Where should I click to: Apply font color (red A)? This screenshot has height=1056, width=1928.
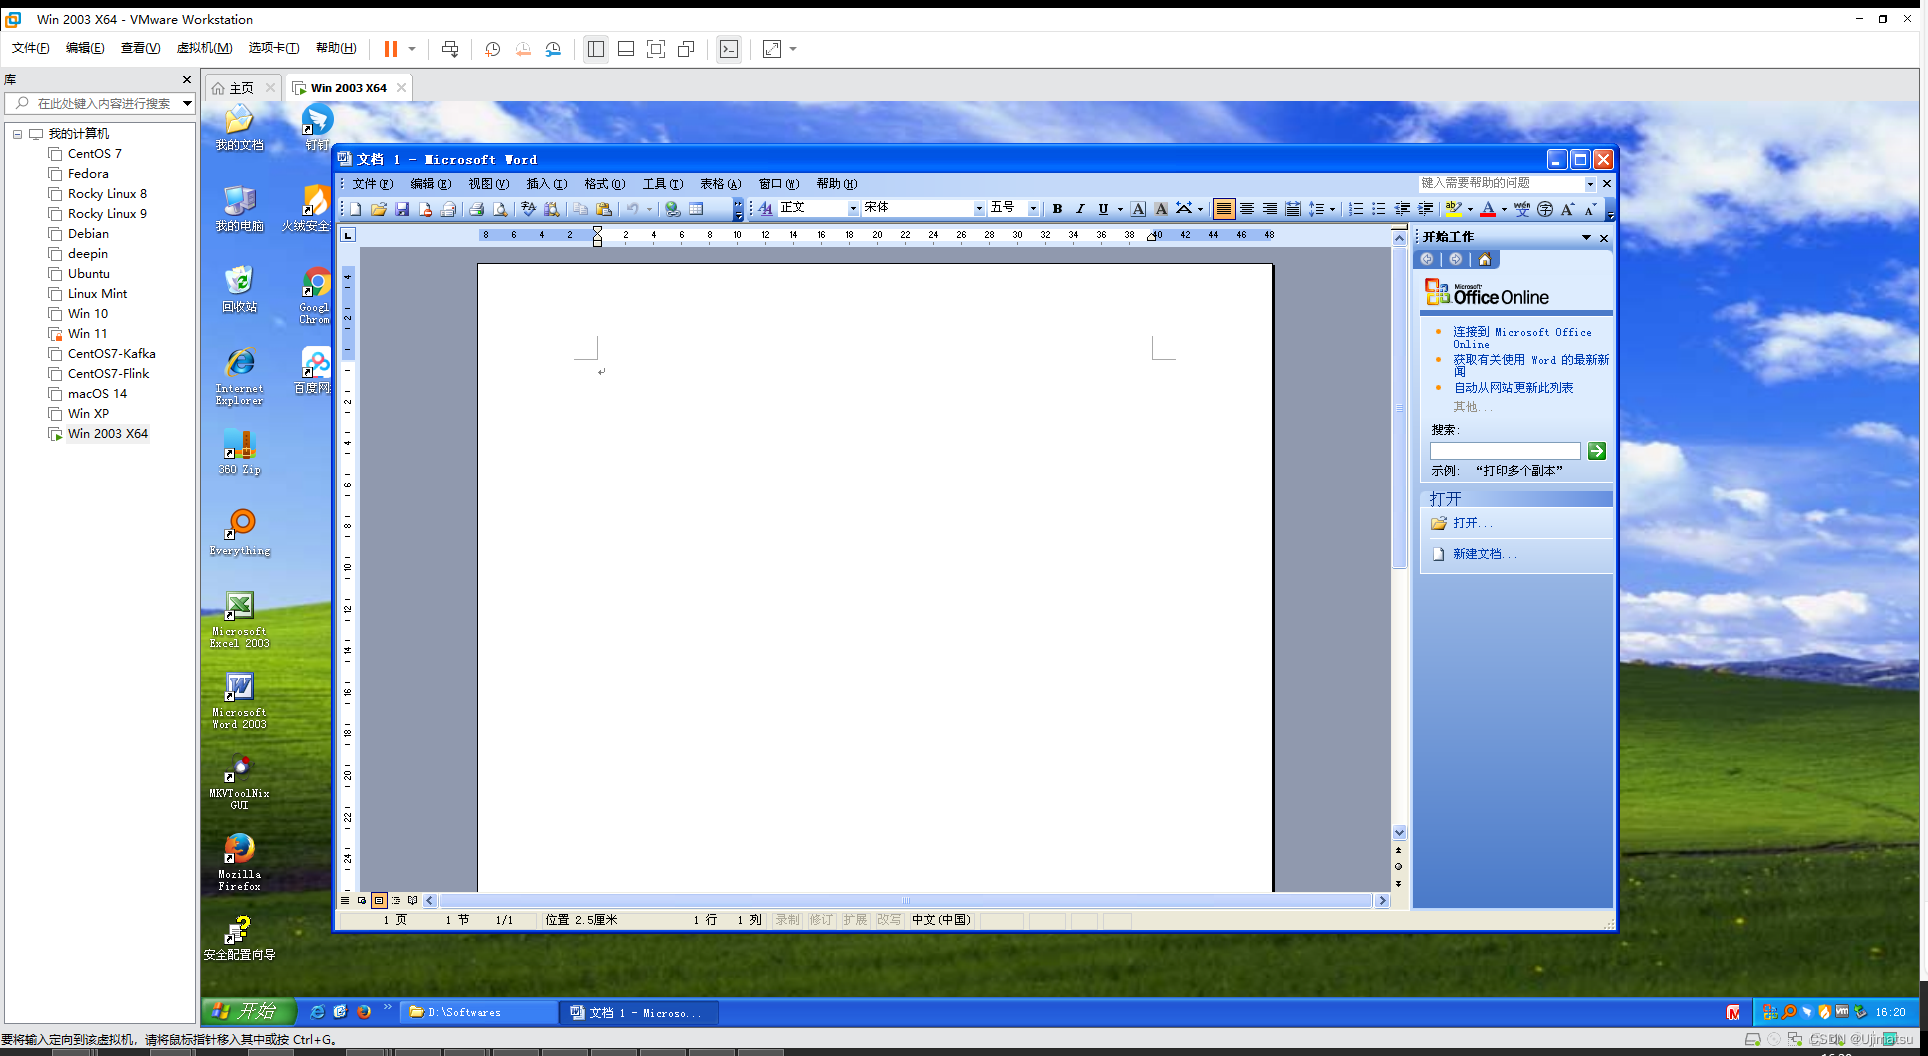coord(1488,209)
